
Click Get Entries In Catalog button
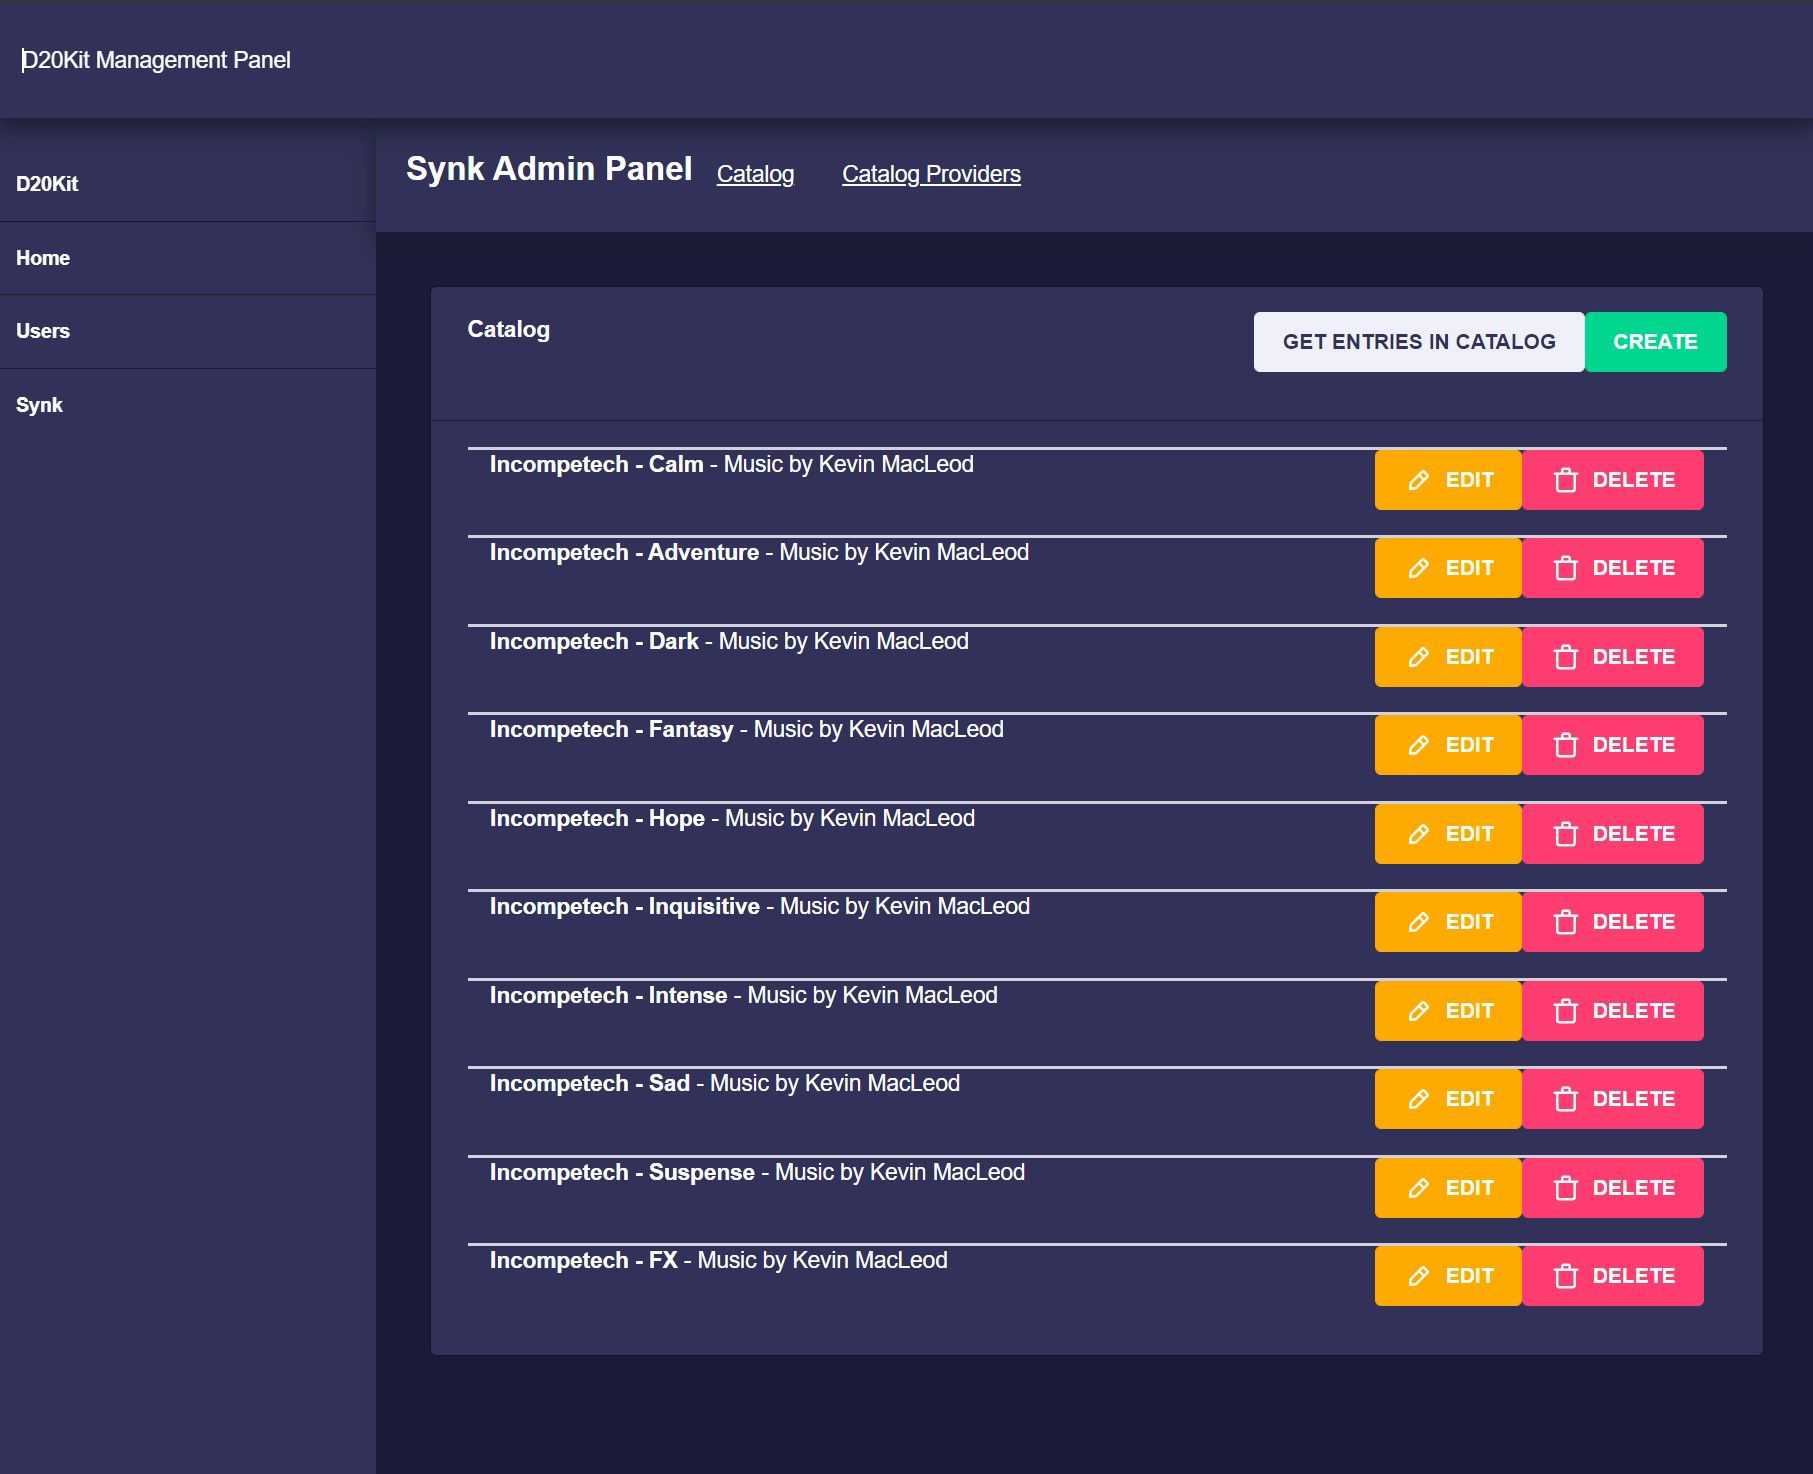tap(1419, 342)
